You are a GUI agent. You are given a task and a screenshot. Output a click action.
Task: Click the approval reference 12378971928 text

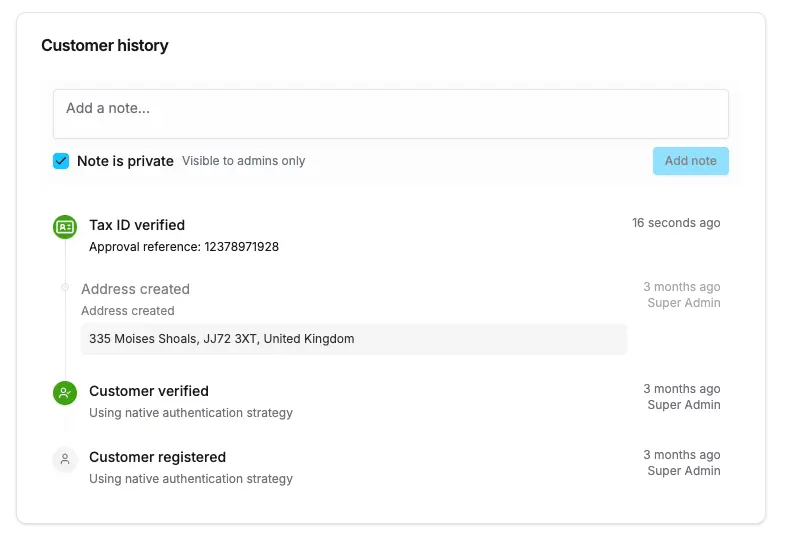point(184,247)
